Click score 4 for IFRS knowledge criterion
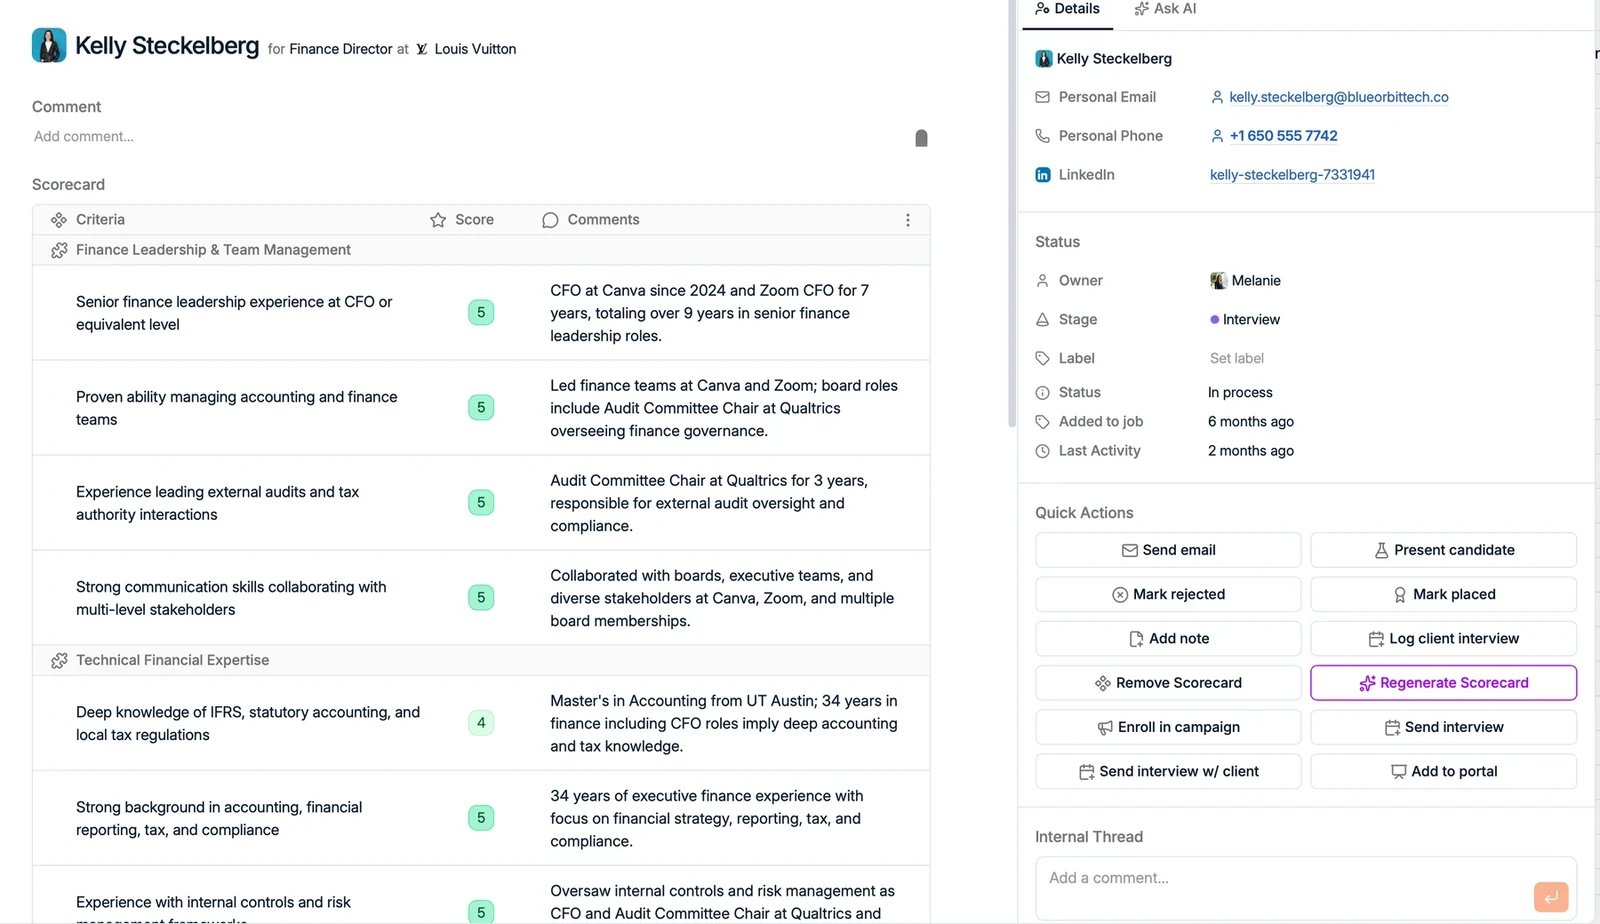 coord(481,723)
